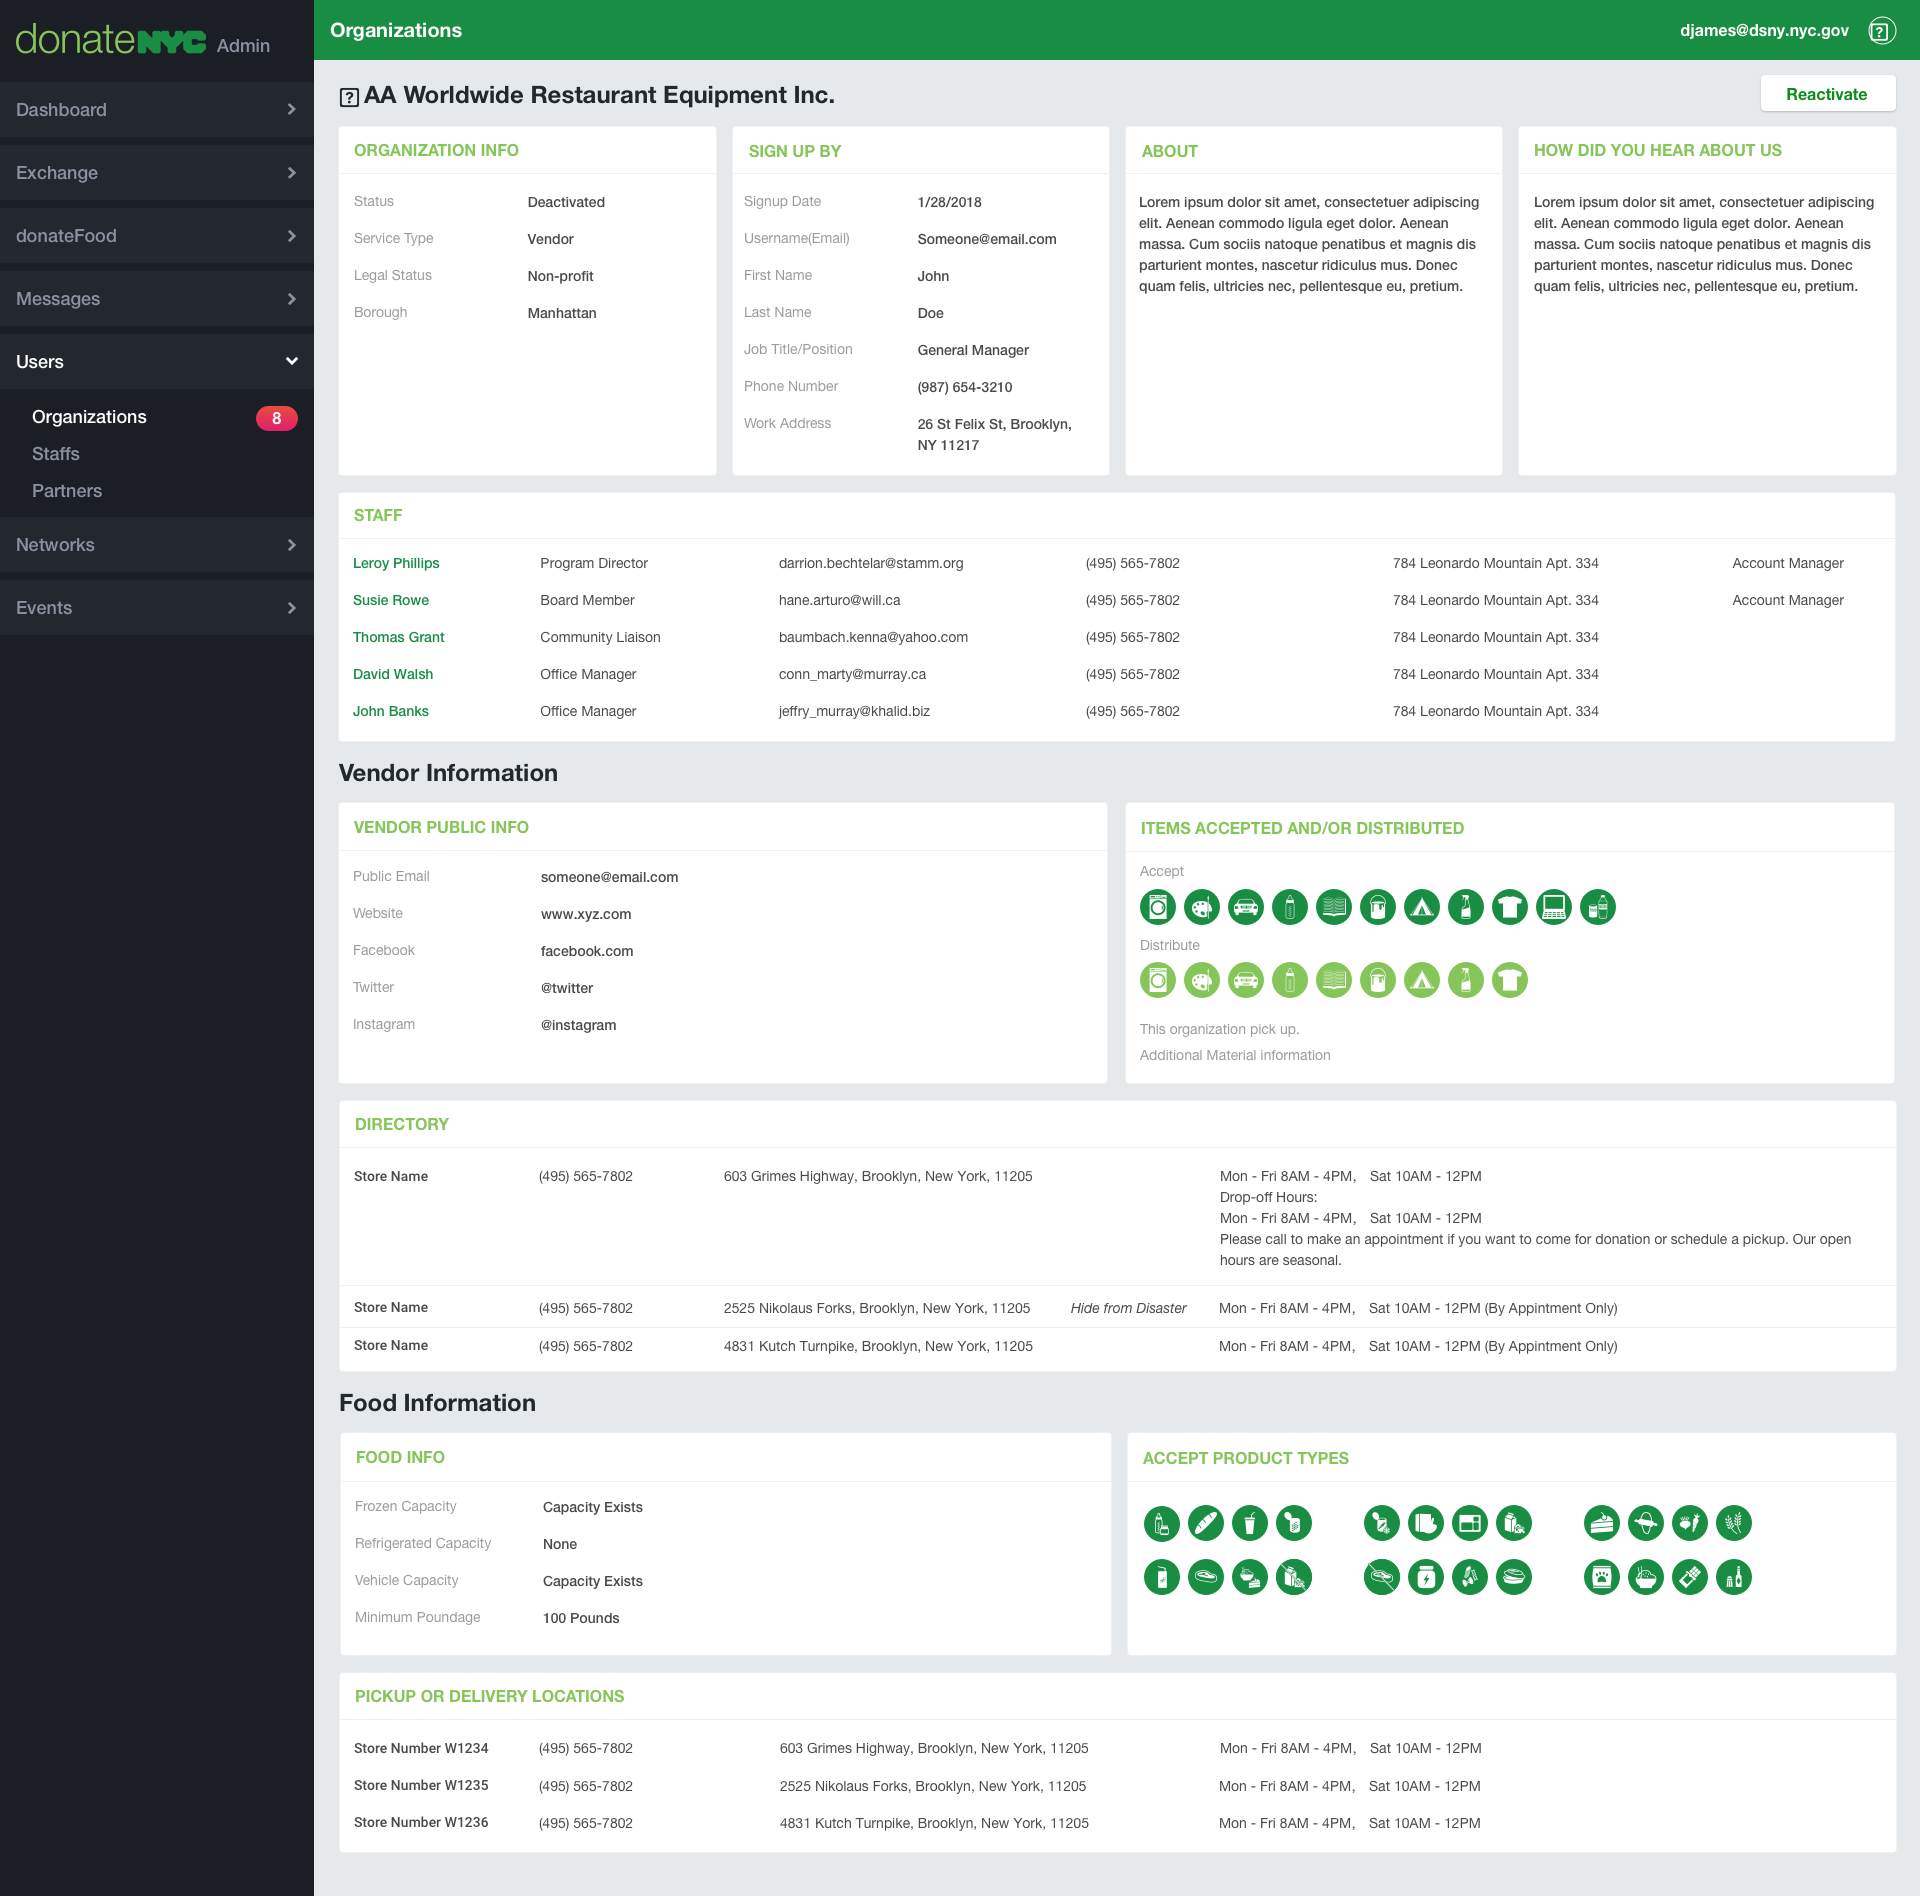Click the electronics laptop icon in Accept row
The height and width of the screenshot is (1896, 1920).
click(x=1554, y=907)
